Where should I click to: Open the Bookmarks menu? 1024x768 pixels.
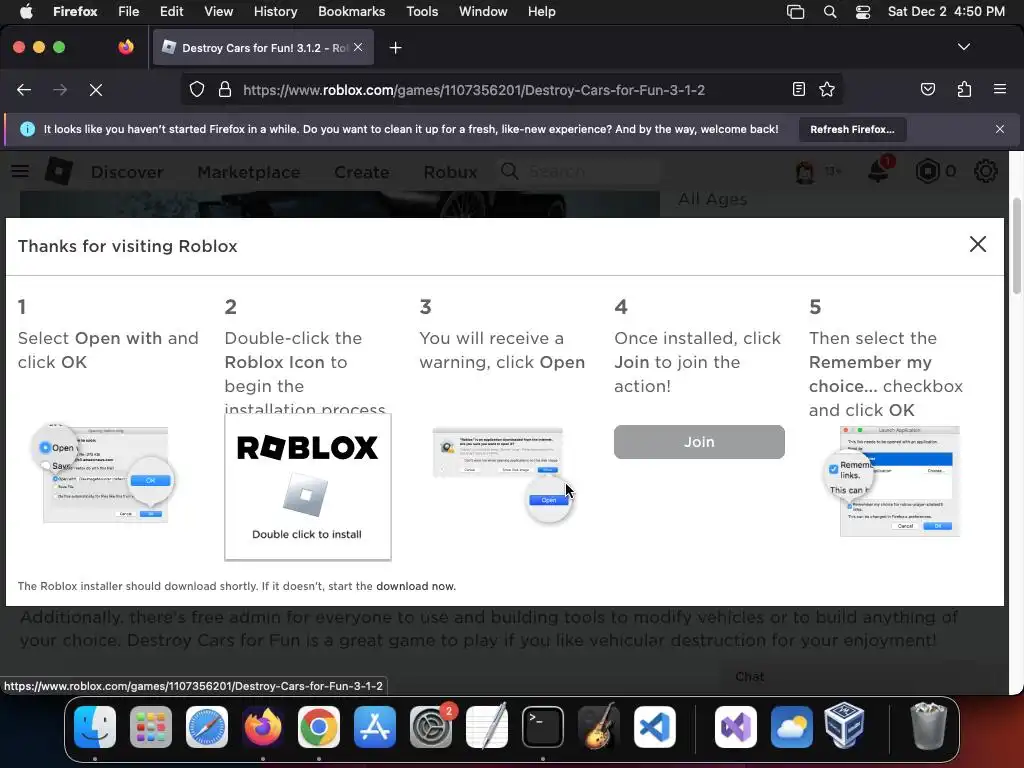point(351,11)
